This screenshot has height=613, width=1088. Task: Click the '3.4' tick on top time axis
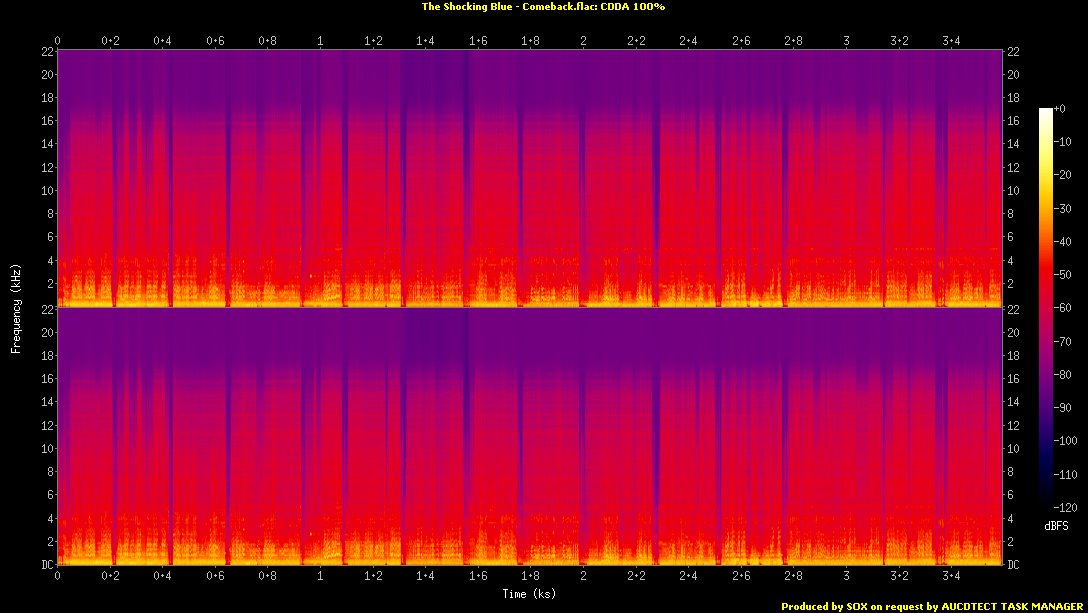coord(951,41)
